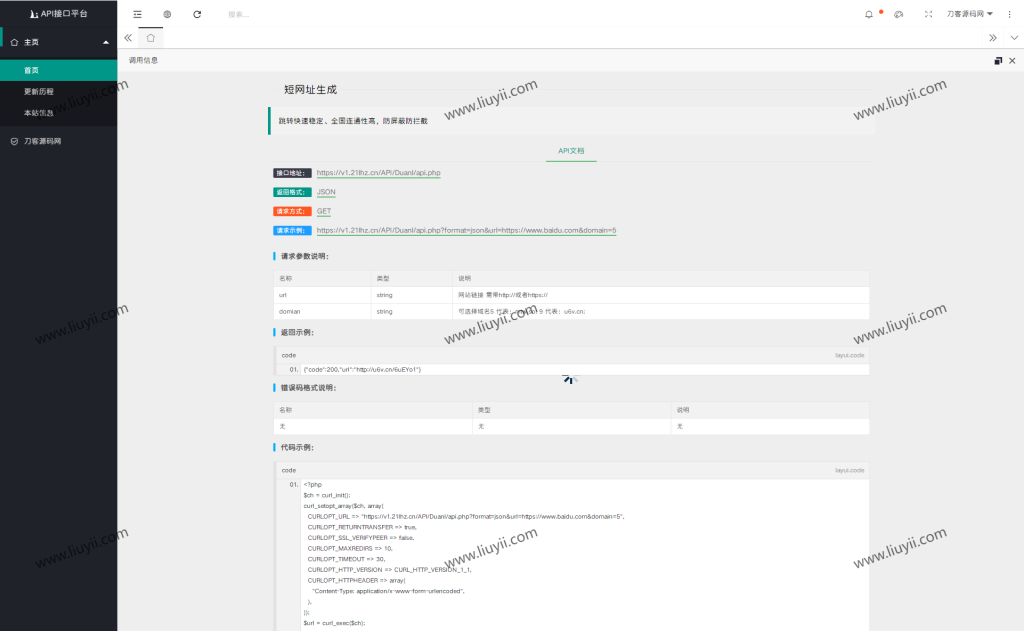The height and width of the screenshot is (631, 1024).
Task: Close the 调用信息 popup
Action: tap(1012, 61)
